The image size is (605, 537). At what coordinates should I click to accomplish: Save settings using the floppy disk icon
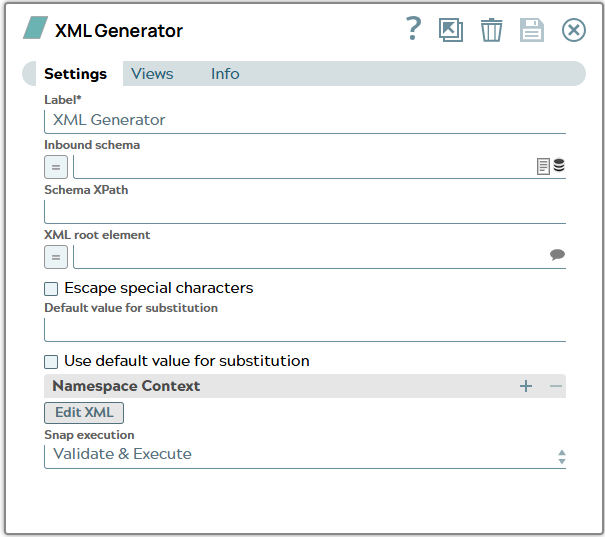[532, 30]
